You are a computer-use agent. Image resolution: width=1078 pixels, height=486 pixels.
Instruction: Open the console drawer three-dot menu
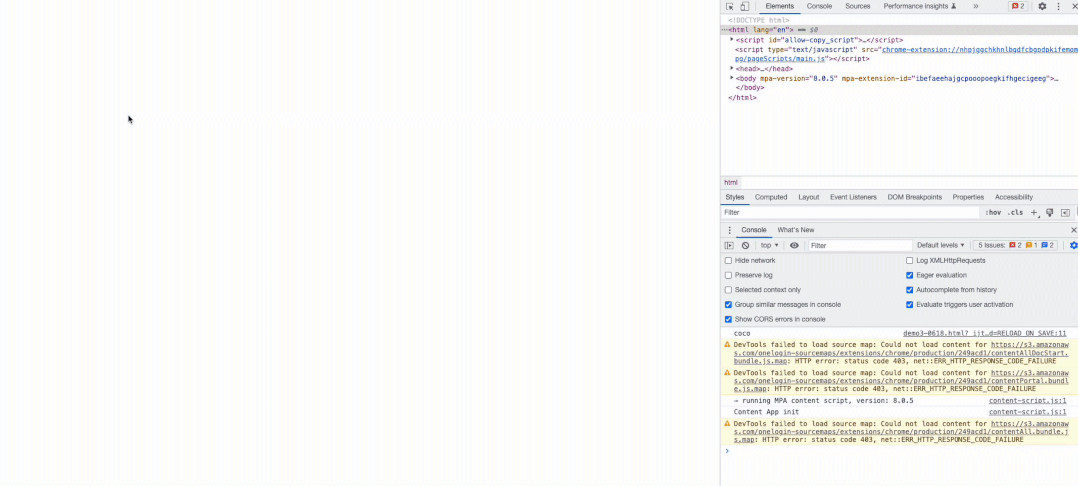pyautogui.click(x=729, y=230)
